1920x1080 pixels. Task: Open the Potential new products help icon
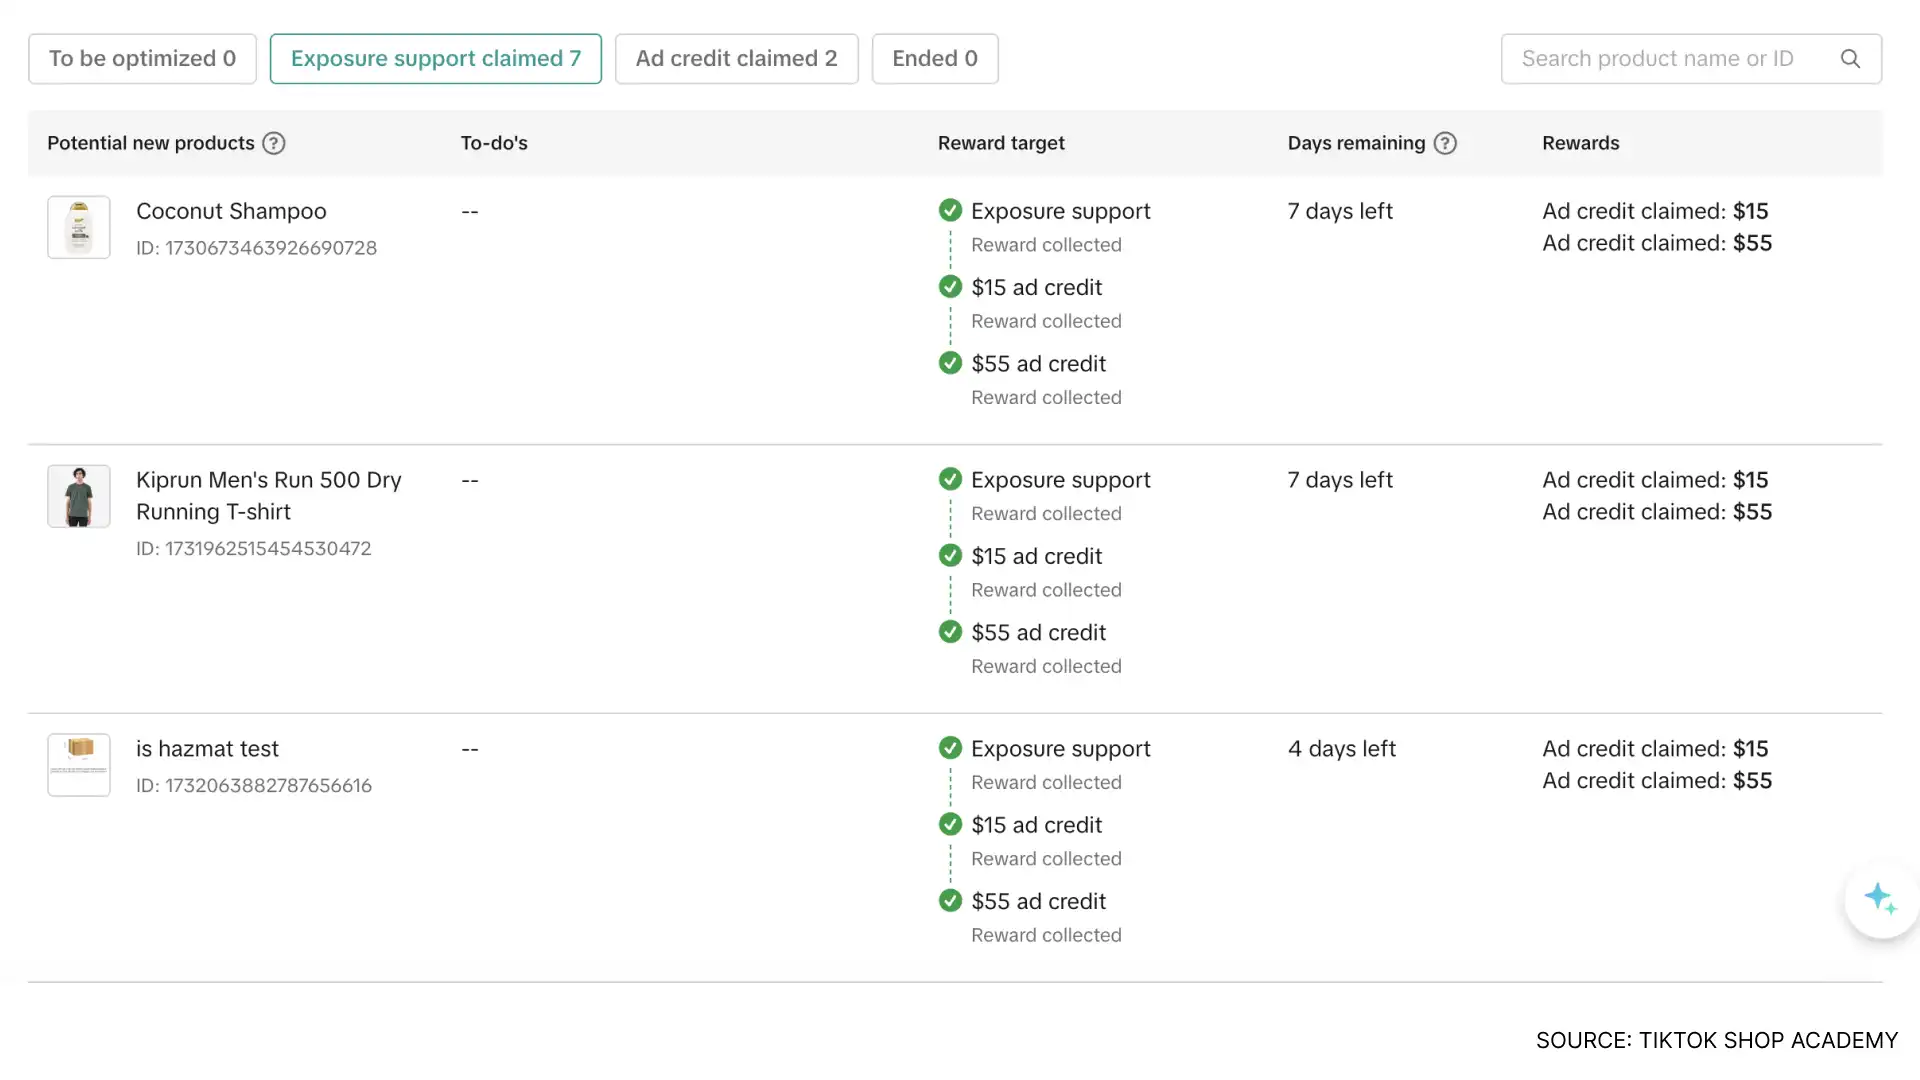273,143
